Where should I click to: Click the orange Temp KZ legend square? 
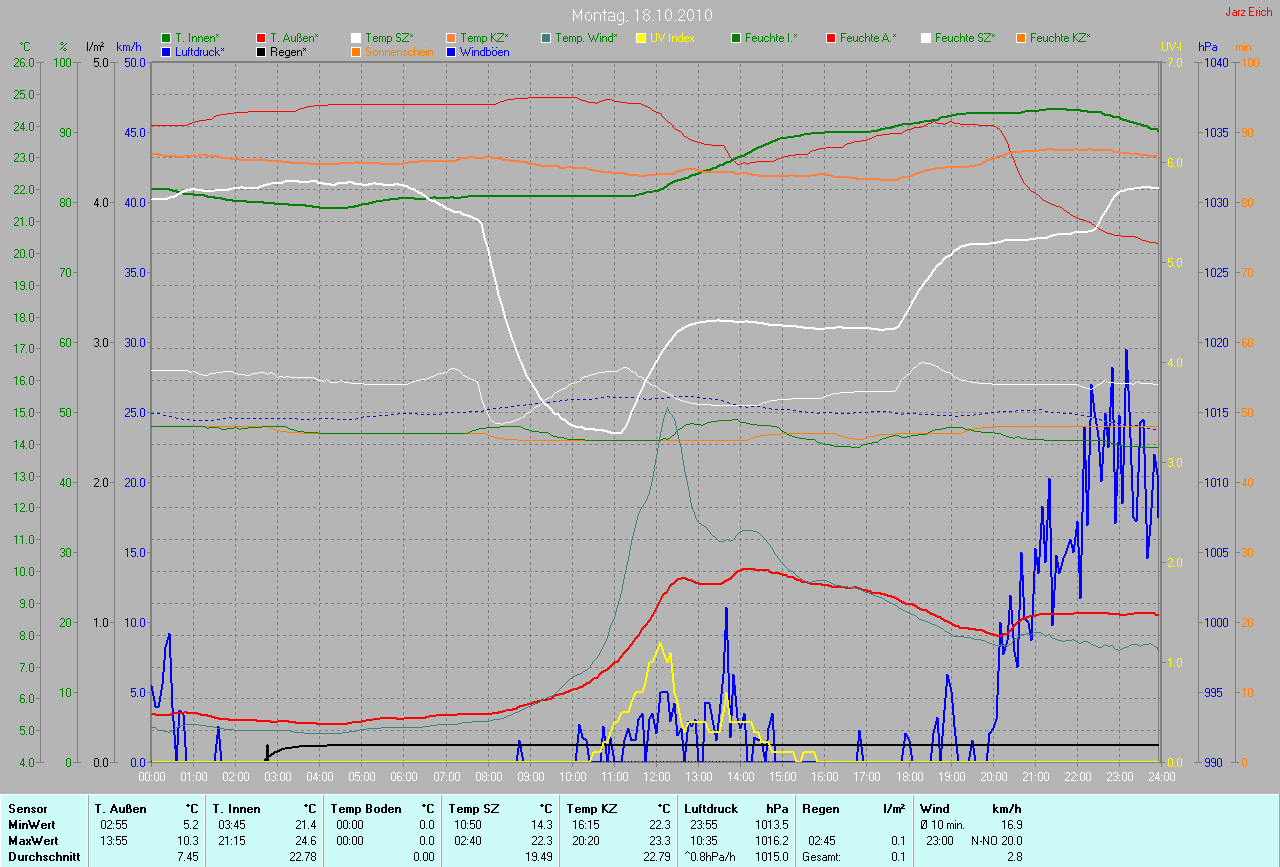(x=451, y=38)
